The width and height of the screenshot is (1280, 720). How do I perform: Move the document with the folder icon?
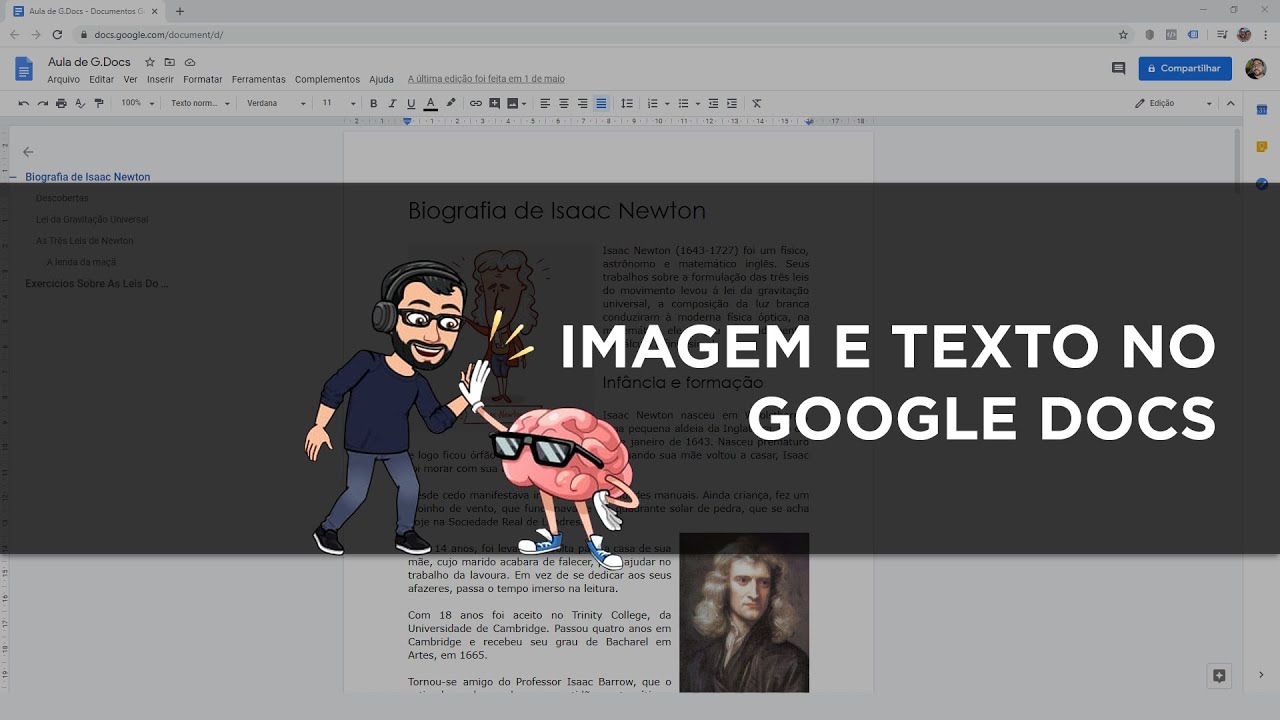coord(170,62)
